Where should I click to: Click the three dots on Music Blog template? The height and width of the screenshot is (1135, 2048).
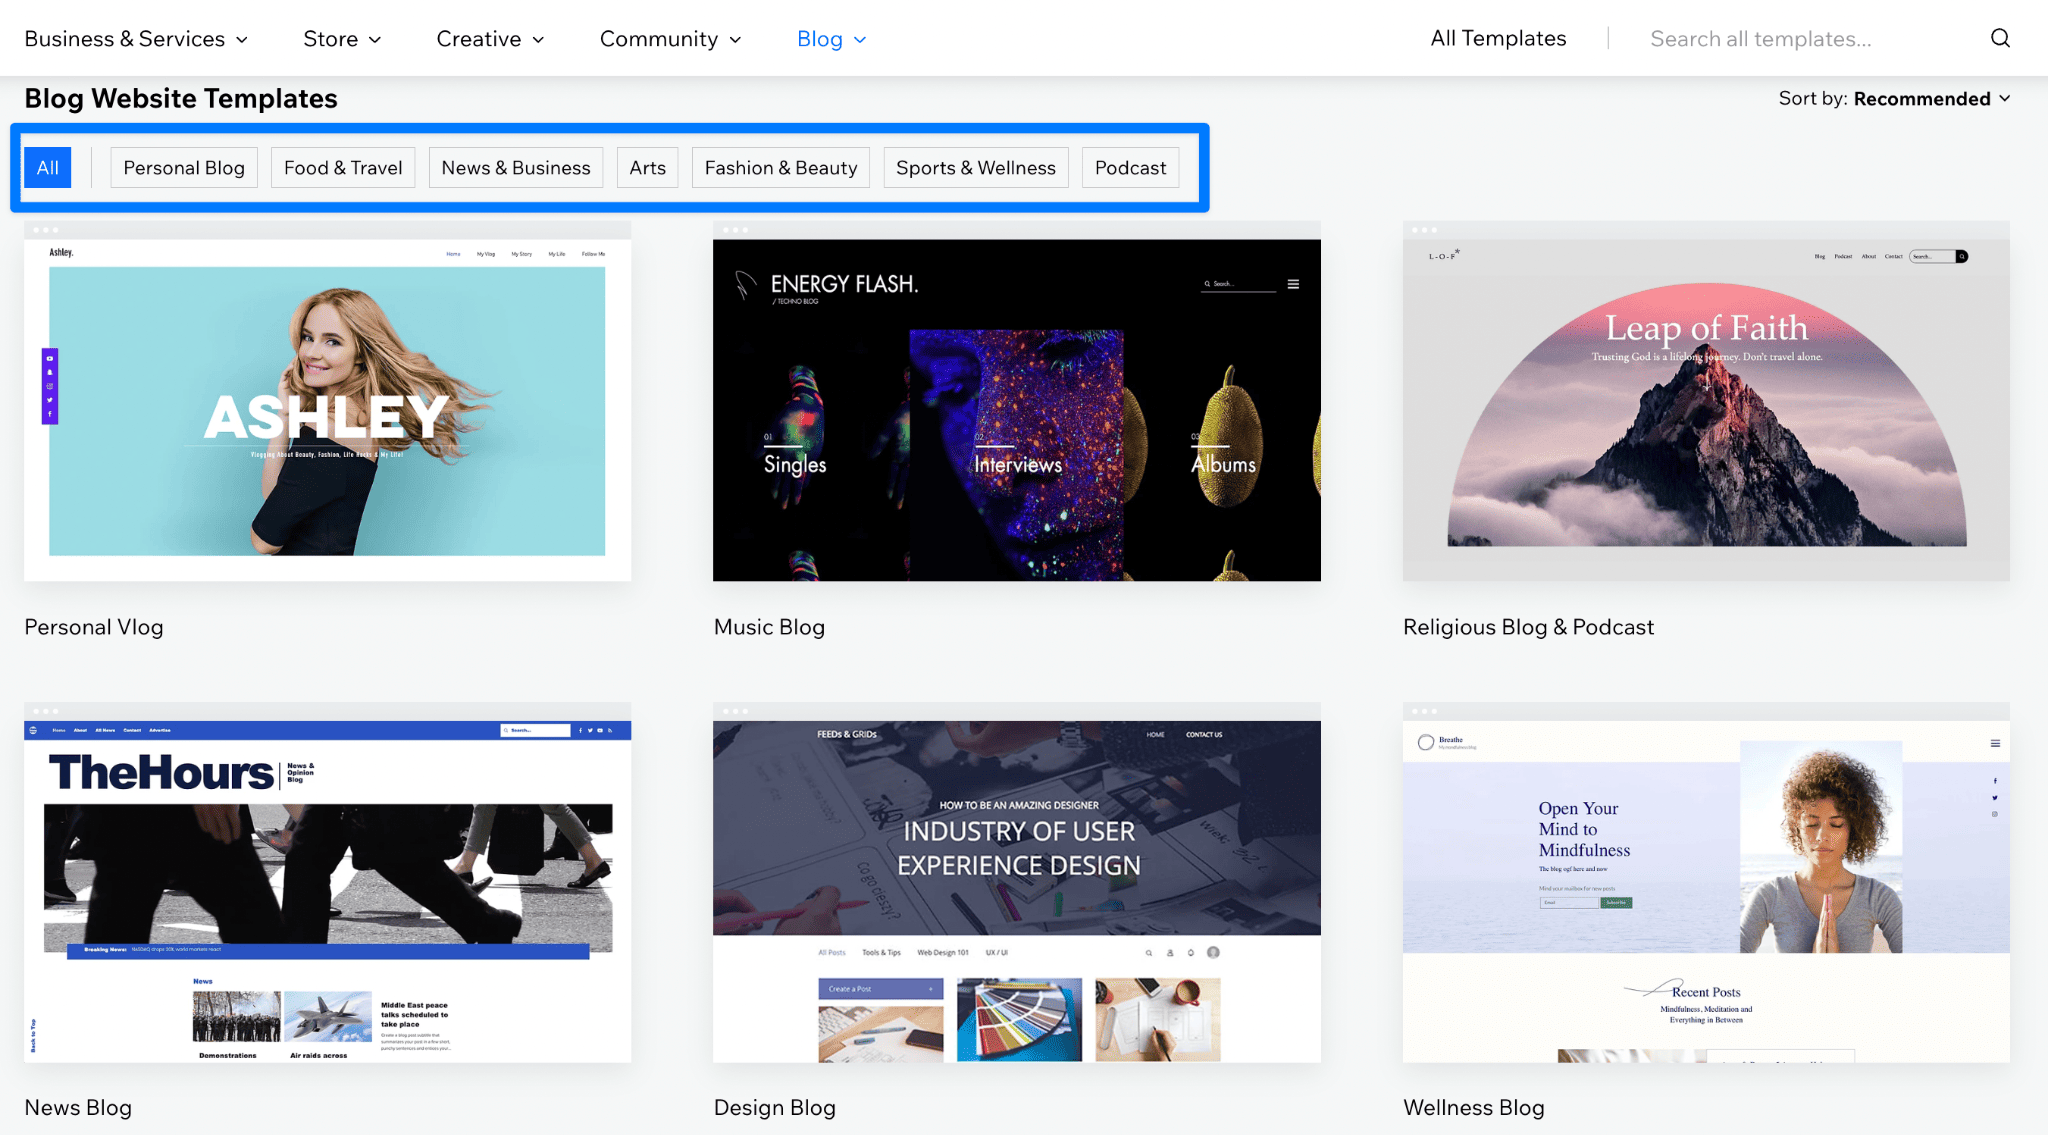[735, 231]
